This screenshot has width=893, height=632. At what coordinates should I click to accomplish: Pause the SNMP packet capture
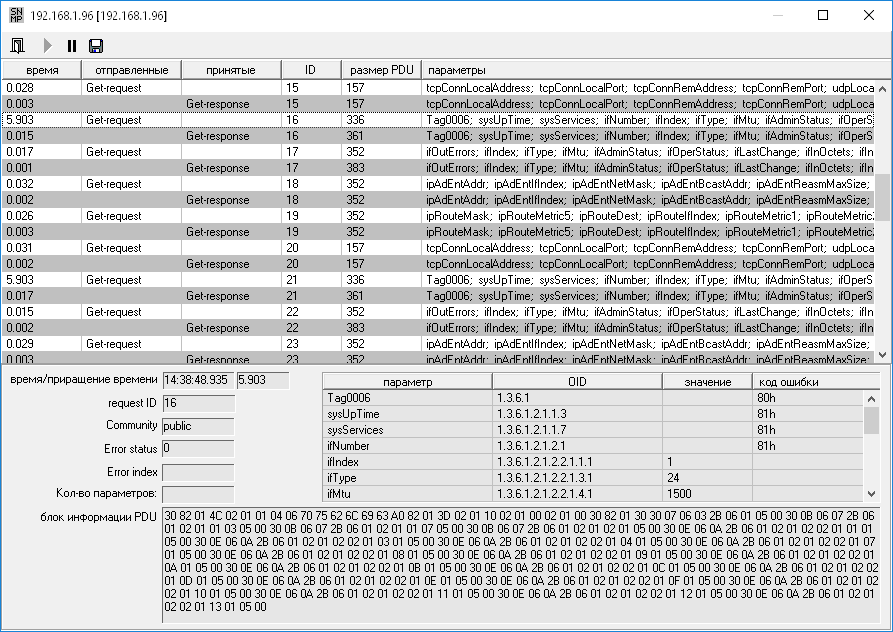point(72,46)
